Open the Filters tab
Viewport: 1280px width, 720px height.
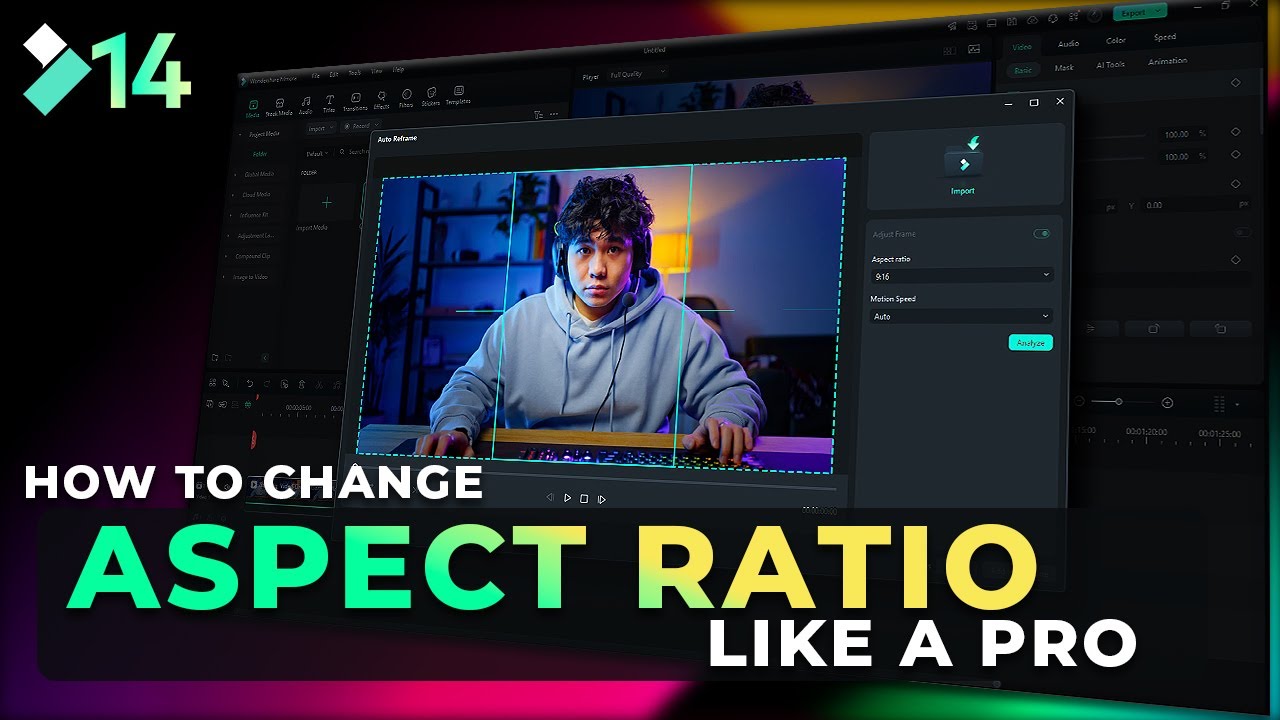(x=406, y=98)
